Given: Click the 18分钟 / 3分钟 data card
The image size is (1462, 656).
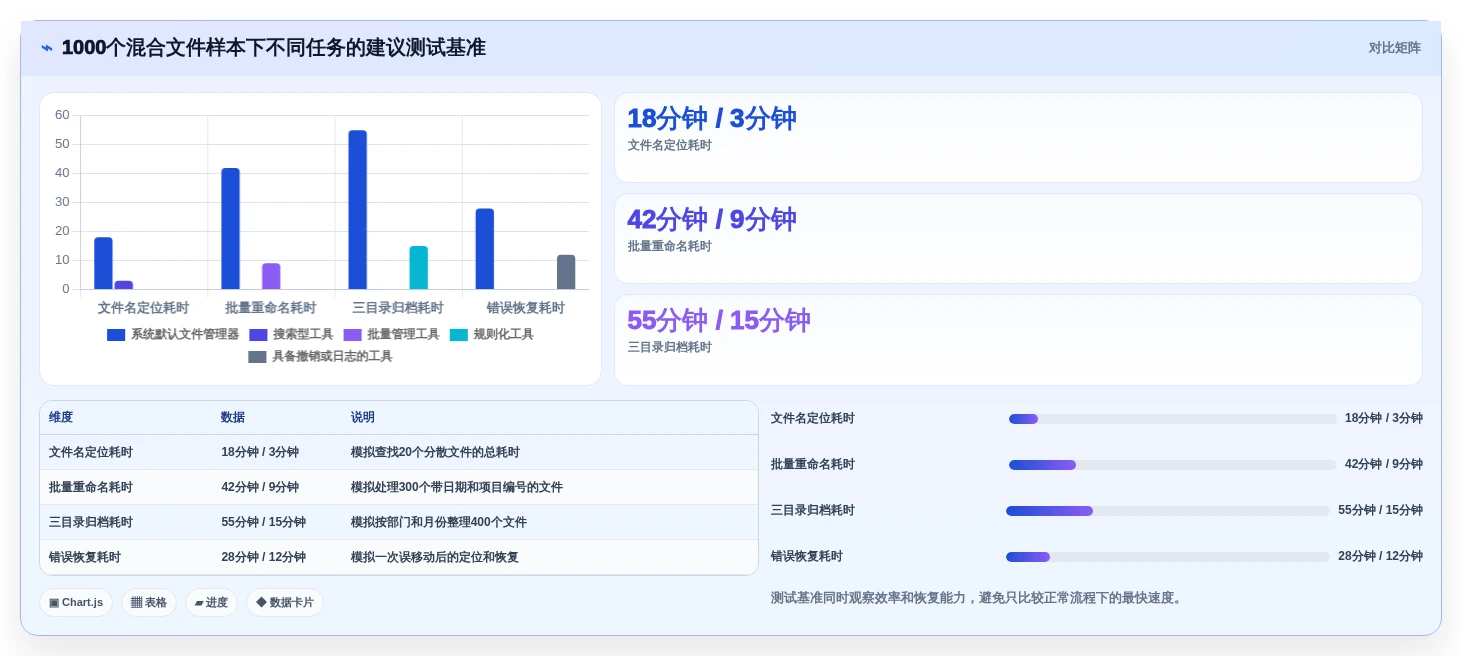Looking at the screenshot, I should [1018, 138].
